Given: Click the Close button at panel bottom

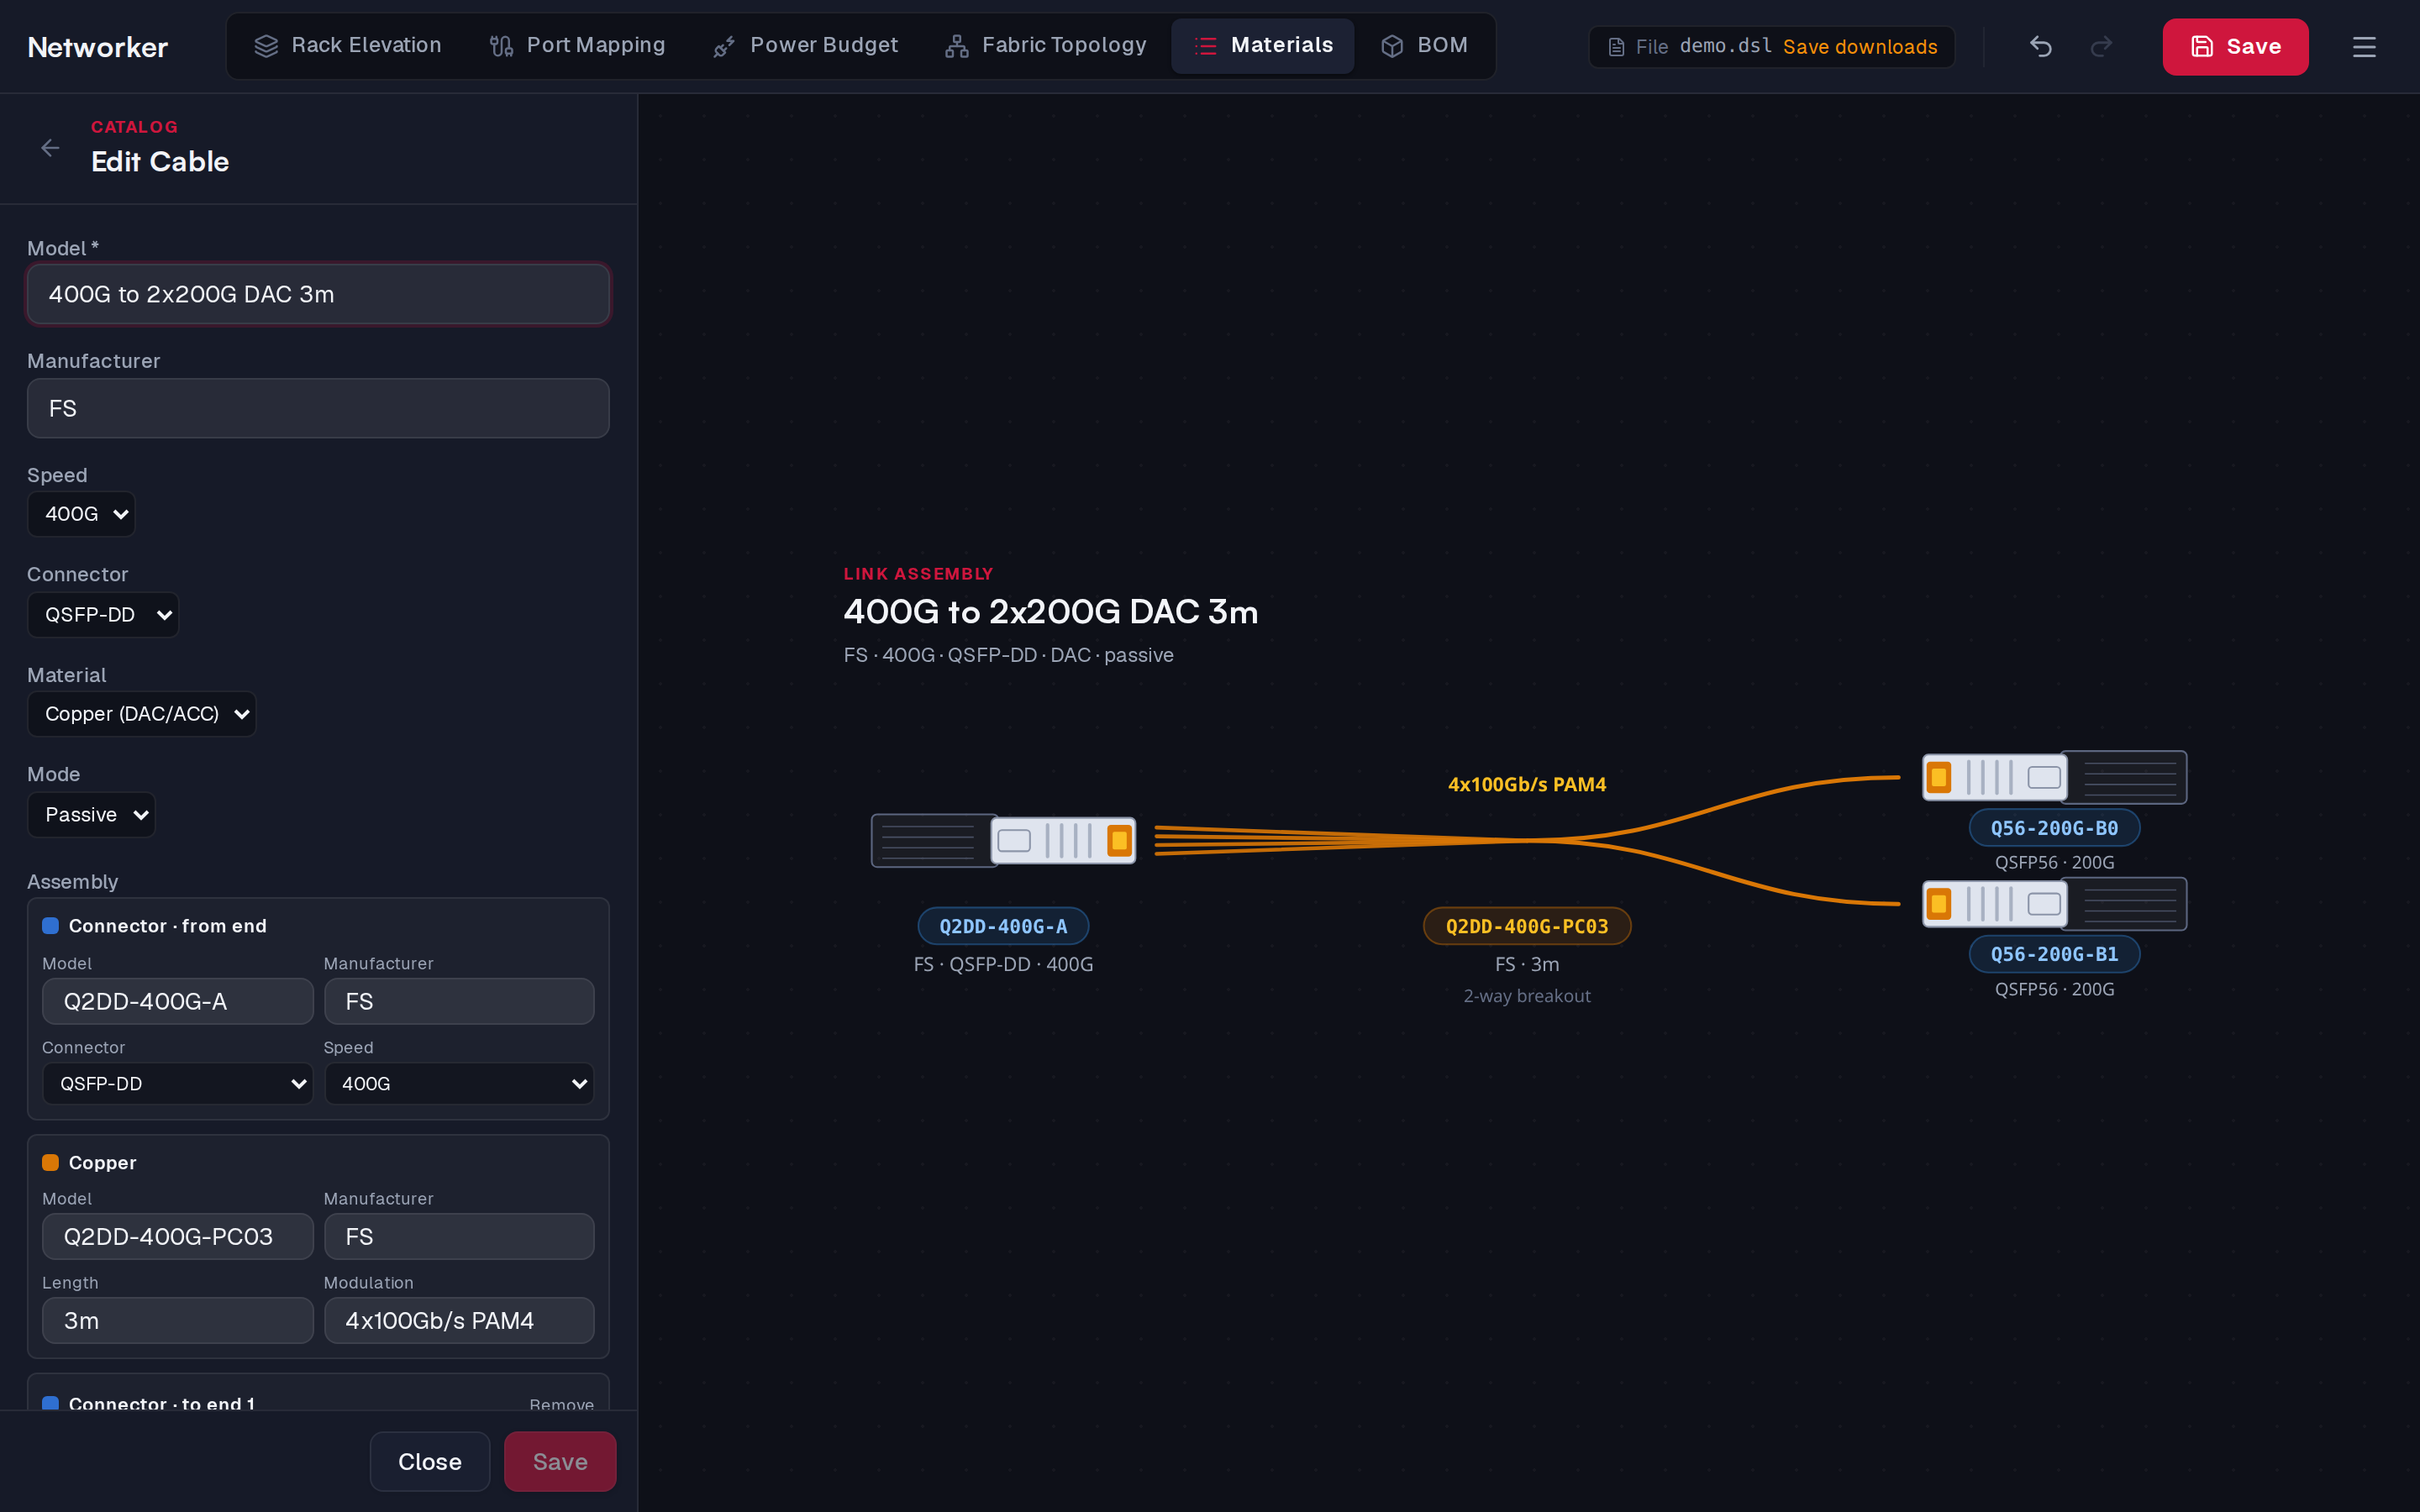Looking at the screenshot, I should tap(430, 1461).
